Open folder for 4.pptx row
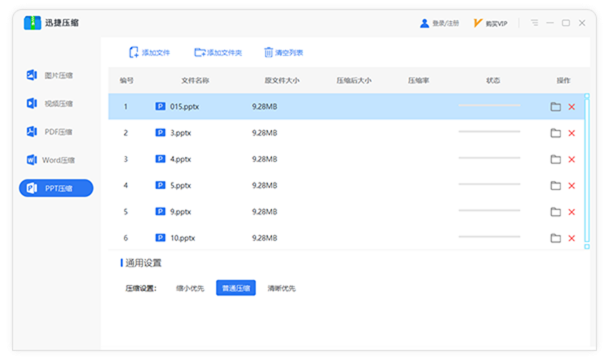Screen dimensions: 610x360 coord(556,159)
